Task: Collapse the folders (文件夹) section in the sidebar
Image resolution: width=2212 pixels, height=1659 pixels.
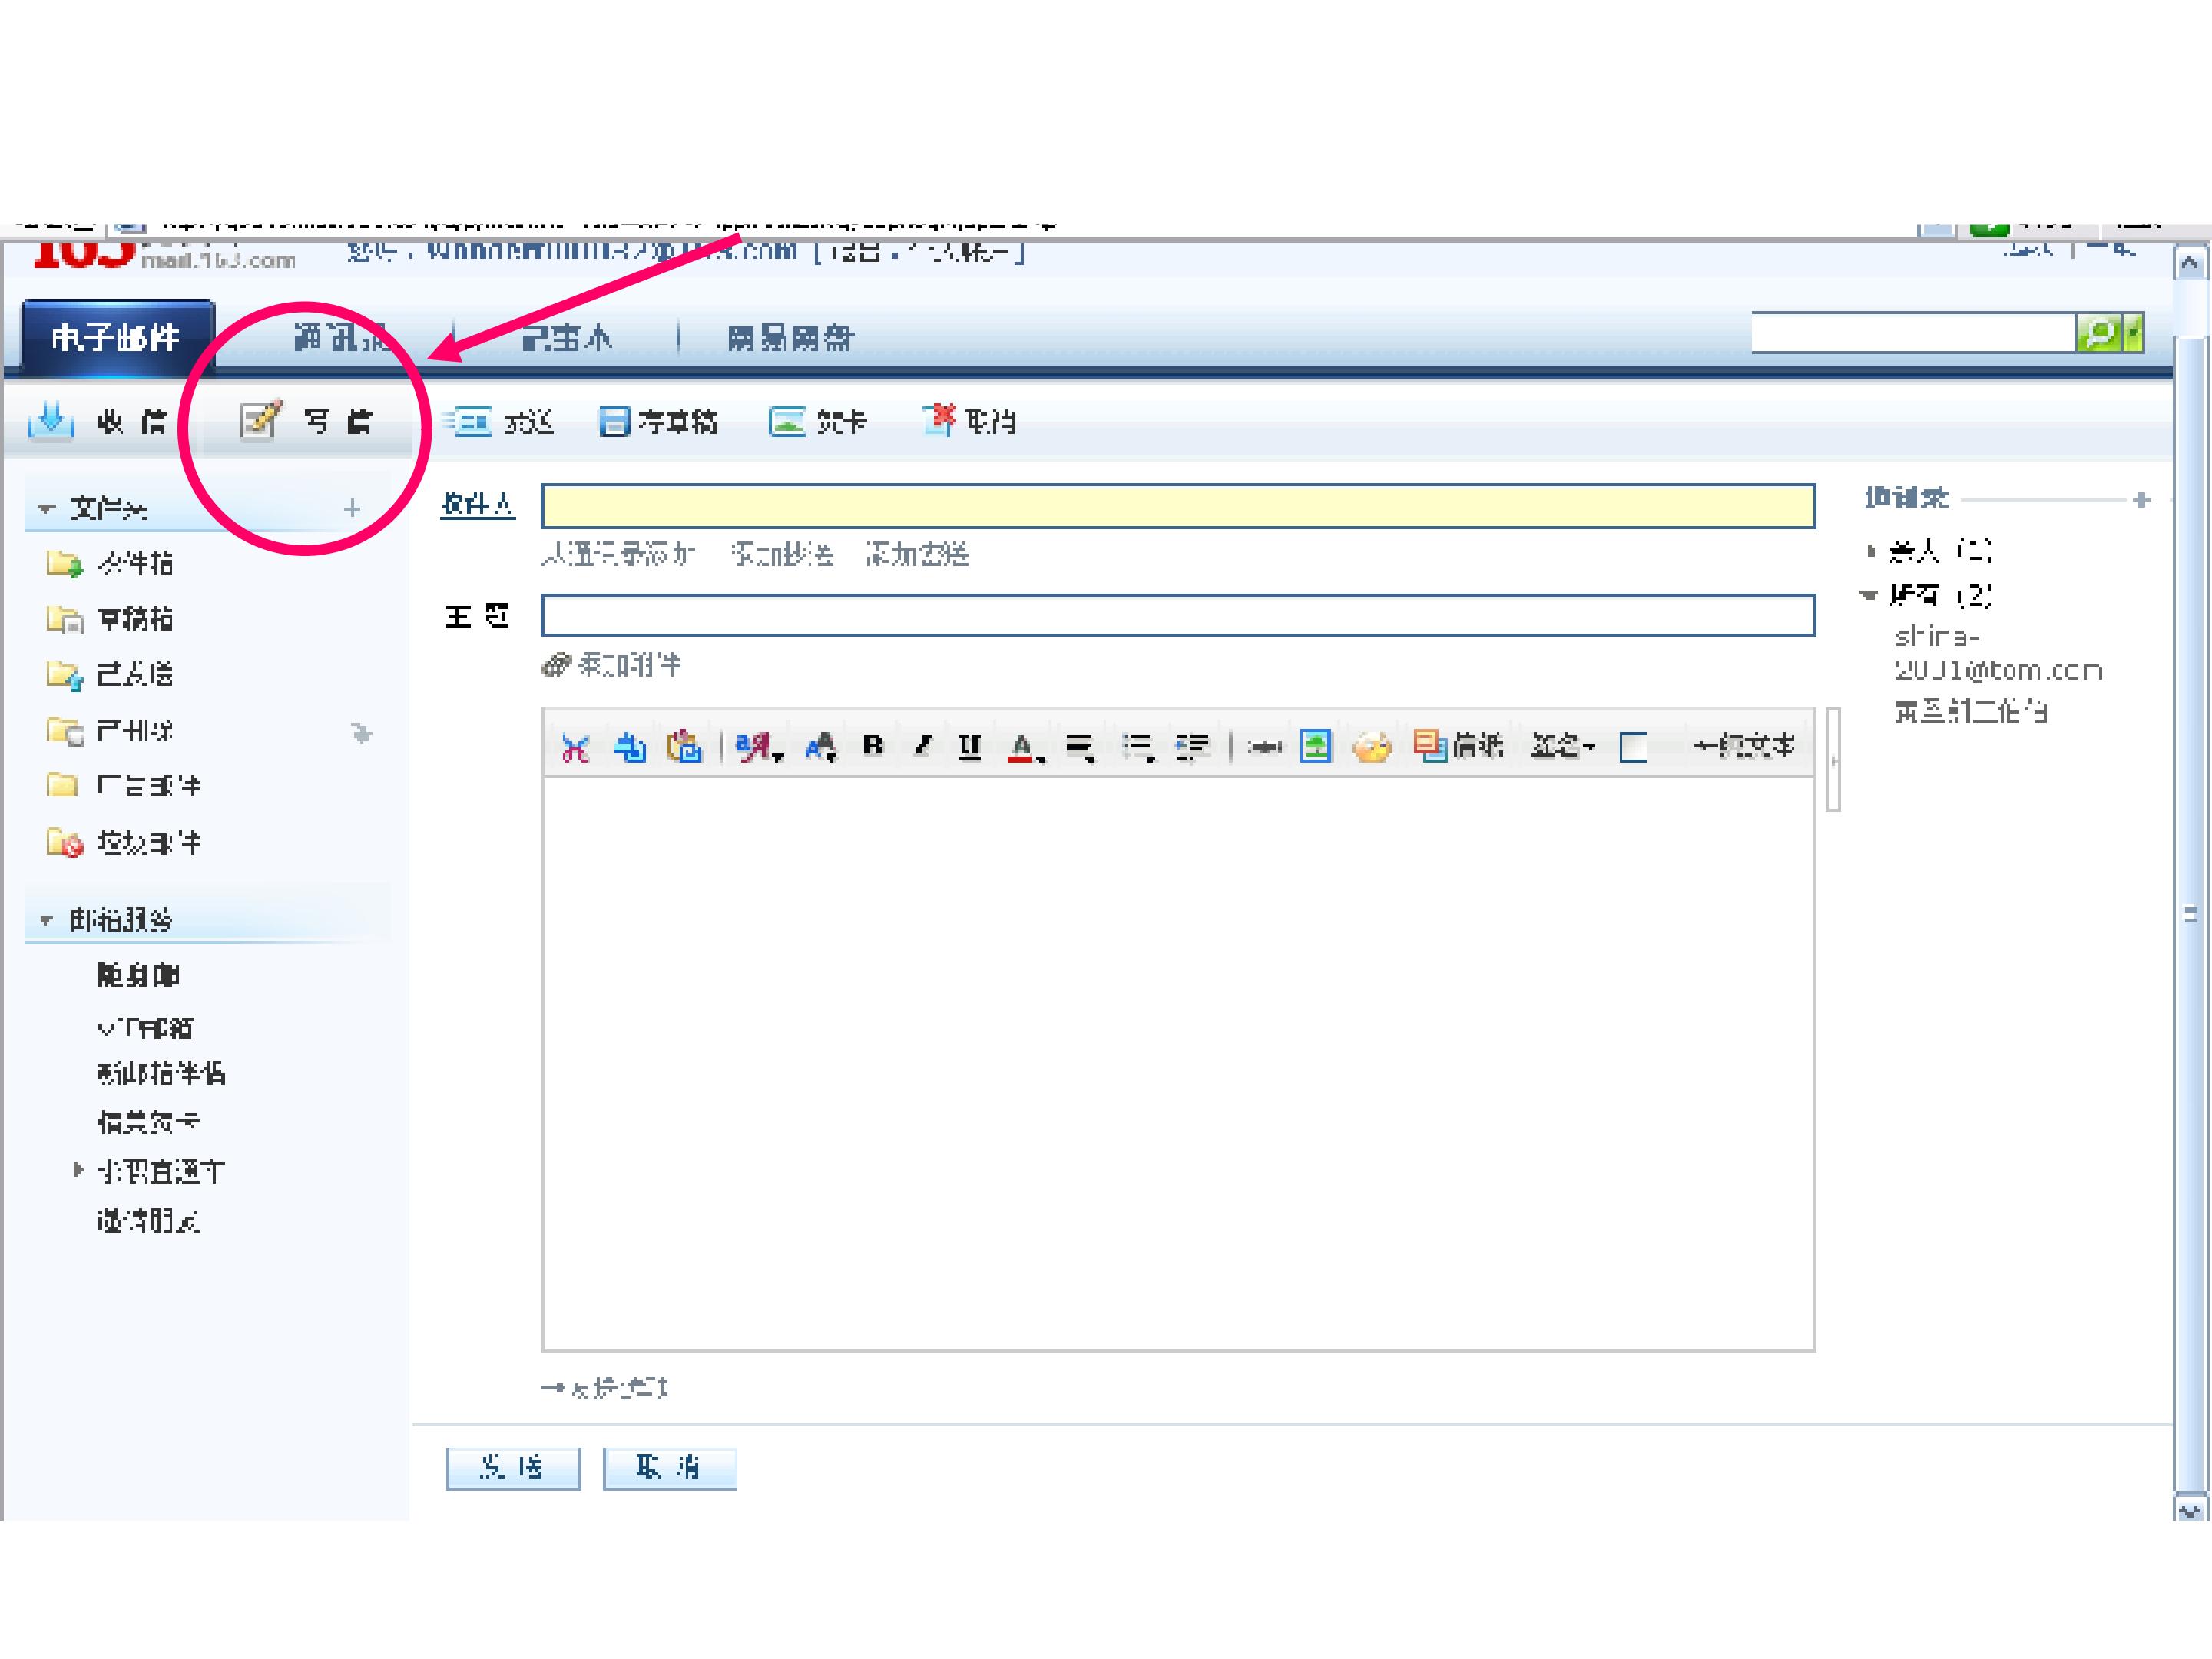Action: point(46,509)
